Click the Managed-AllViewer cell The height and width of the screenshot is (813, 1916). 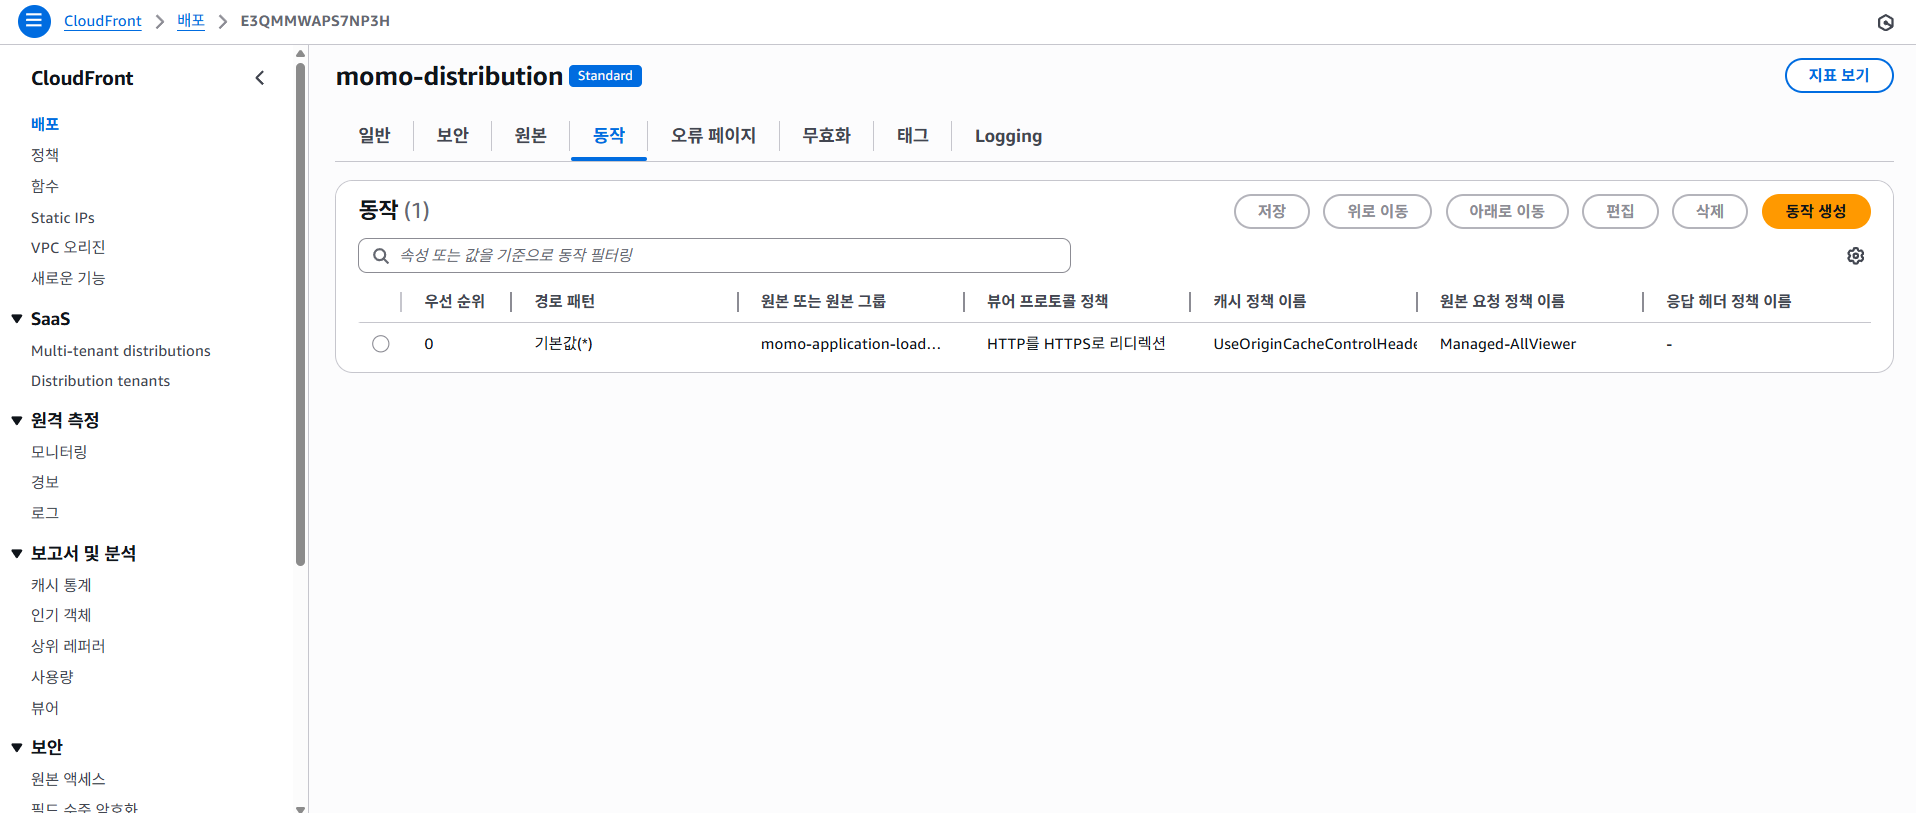1508,344
